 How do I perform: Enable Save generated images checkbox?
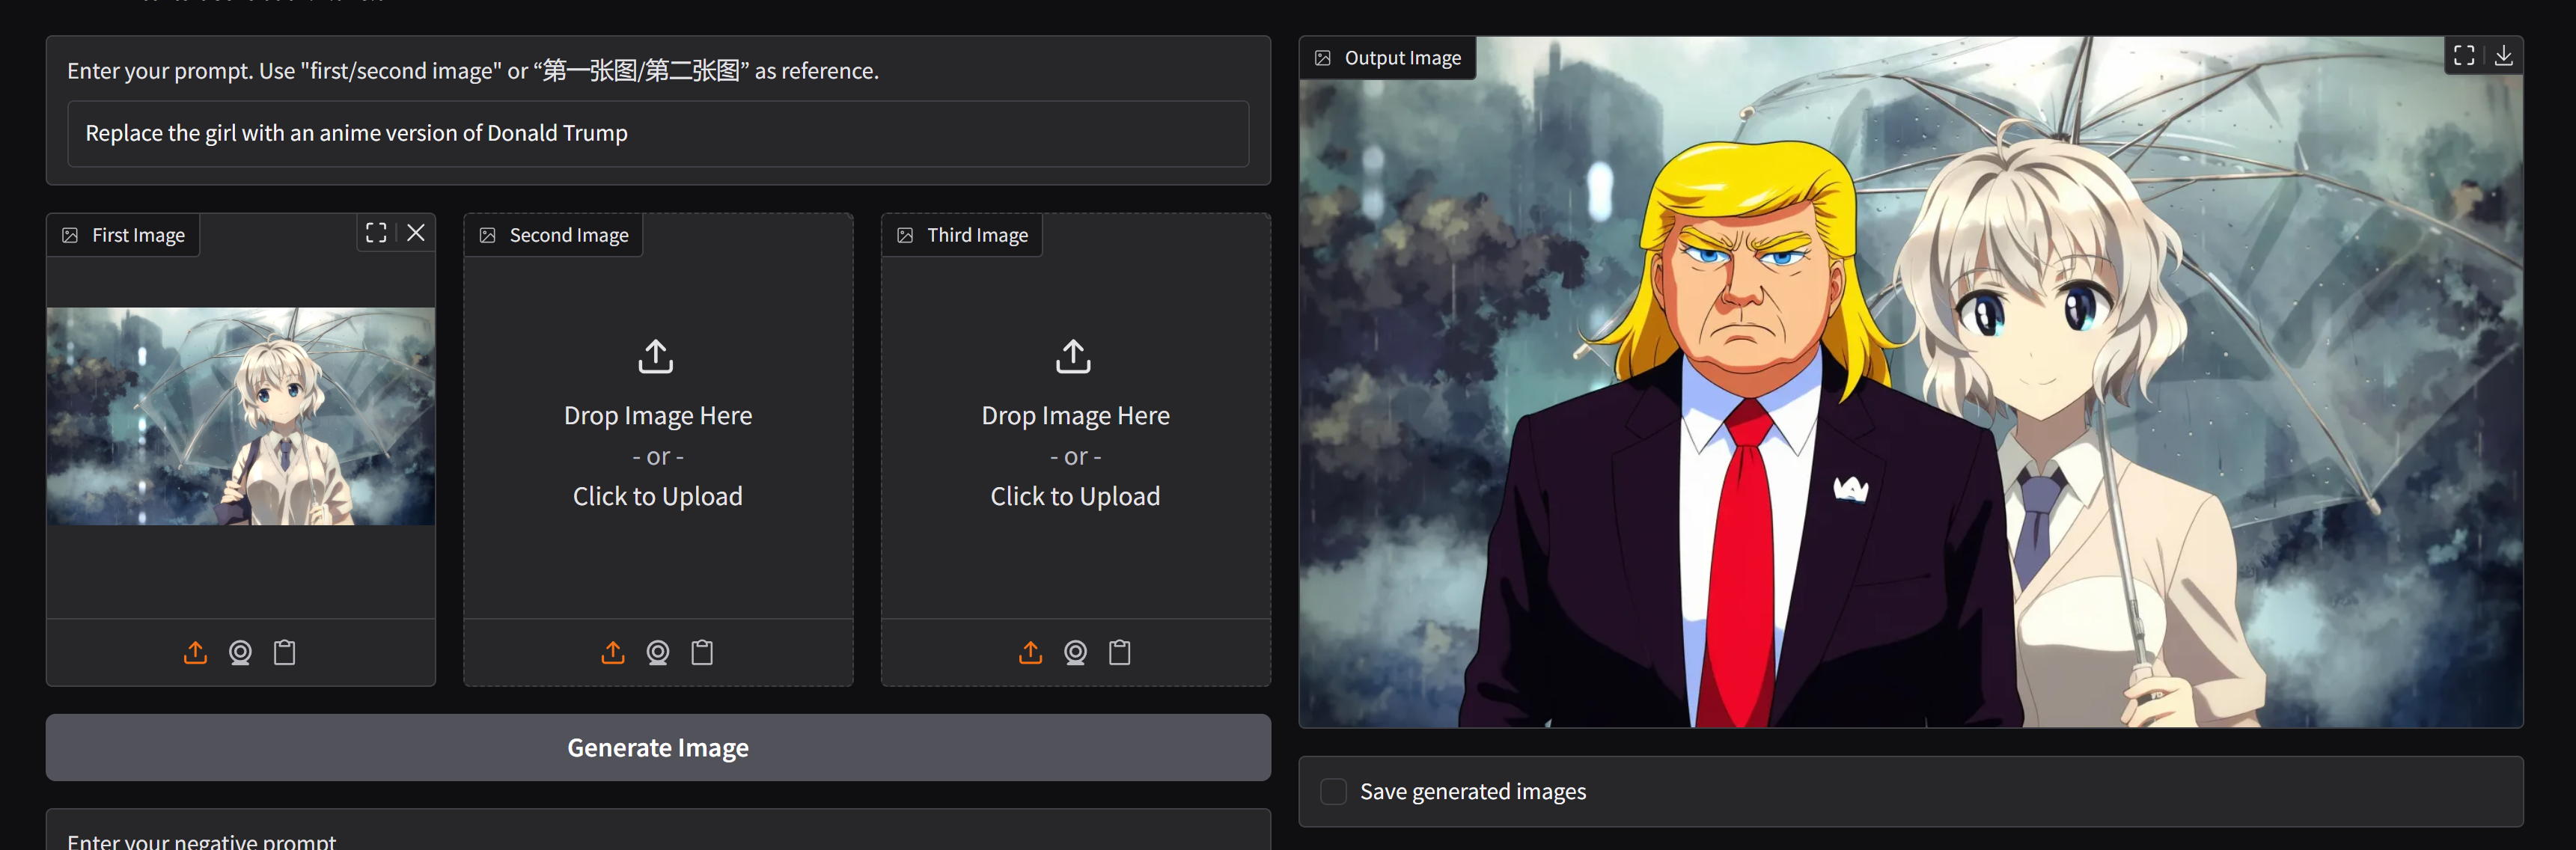click(1334, 792)
